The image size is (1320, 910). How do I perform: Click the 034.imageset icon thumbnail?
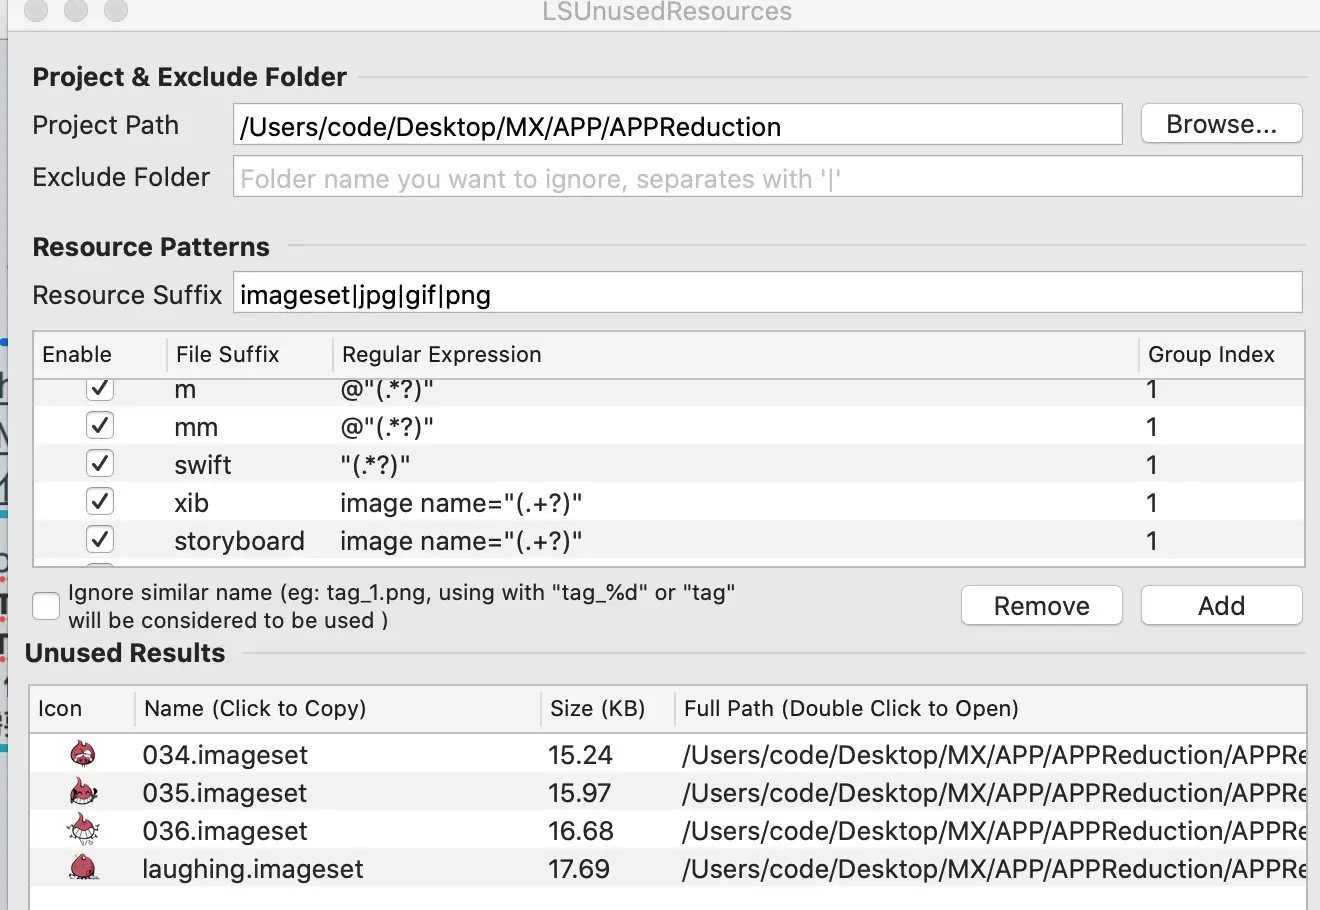tap(83, 754)
